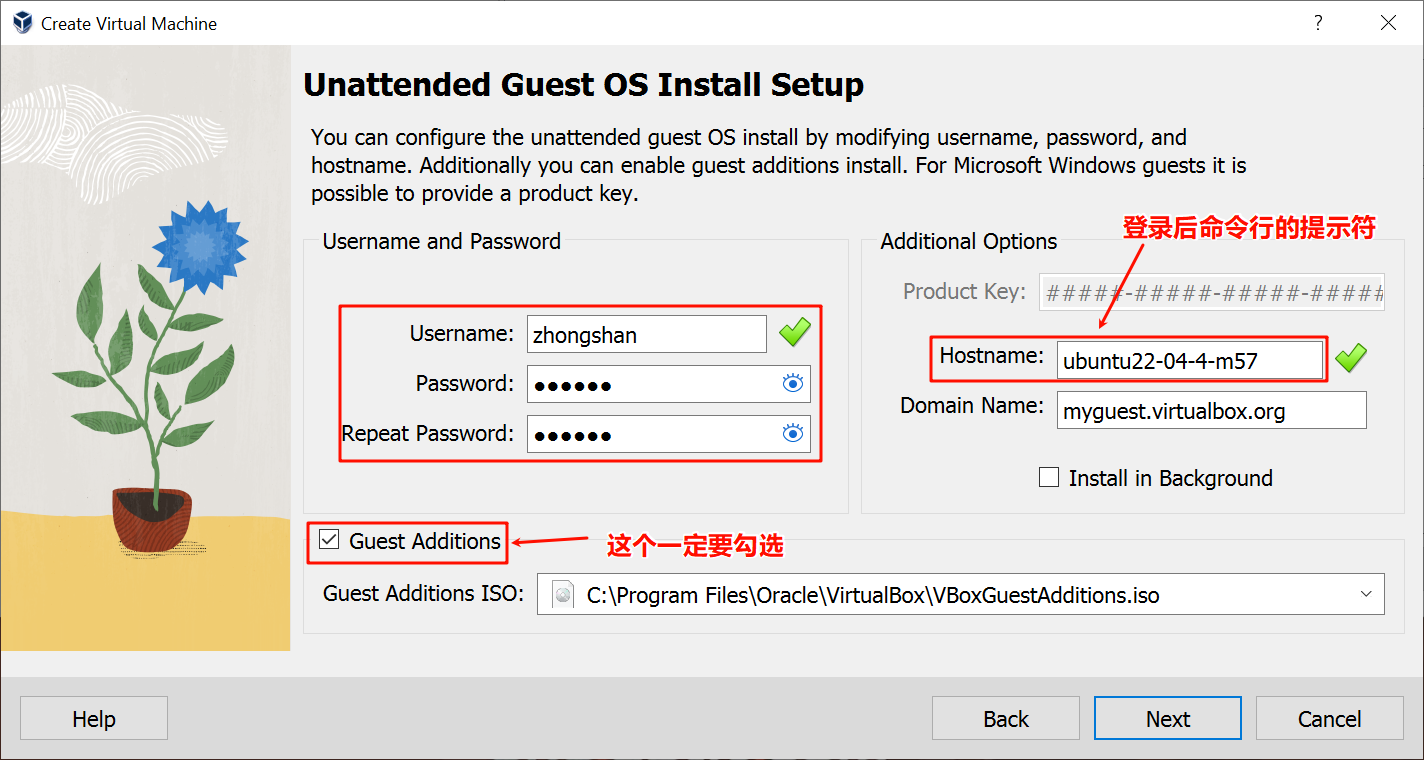Close the Create Virtual Machine window
The width and height of the screenshot is (1424, 760).
click(1388, 23)
